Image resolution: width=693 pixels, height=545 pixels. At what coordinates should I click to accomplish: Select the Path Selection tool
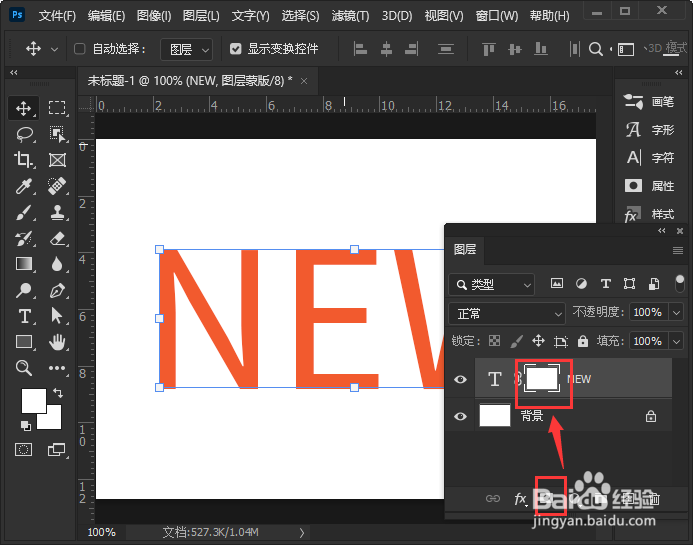[57, 316]
